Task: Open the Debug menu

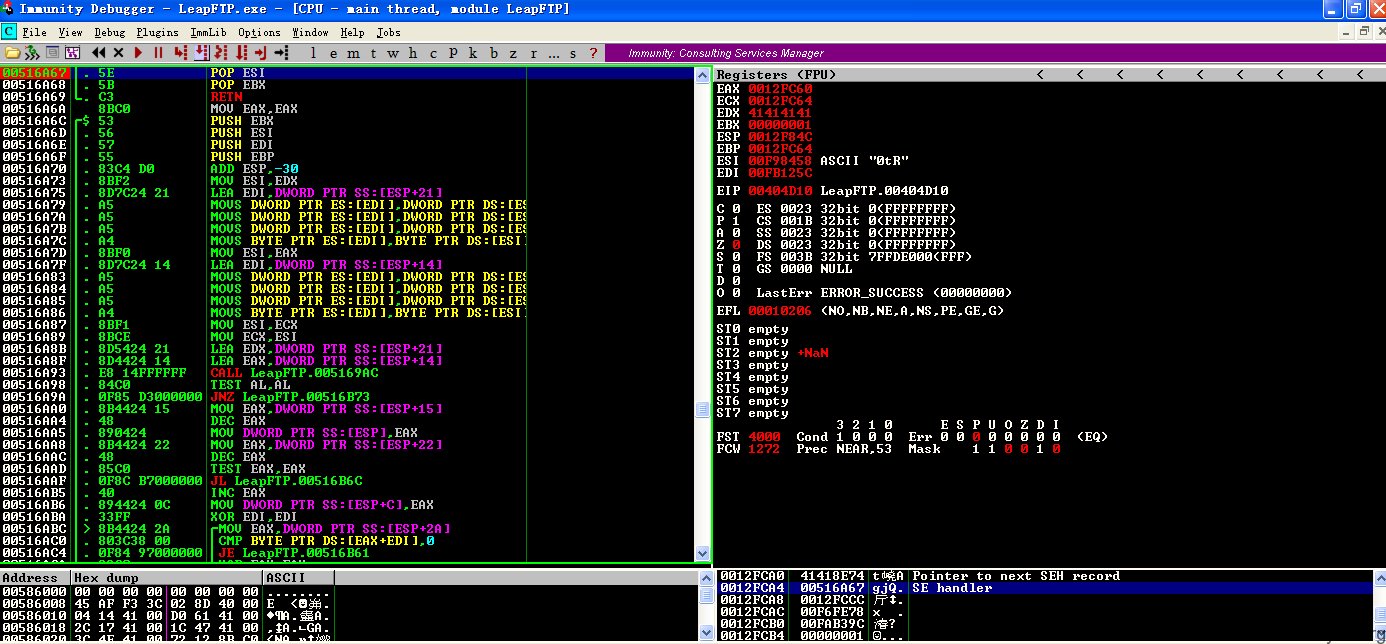Action: 110,32
